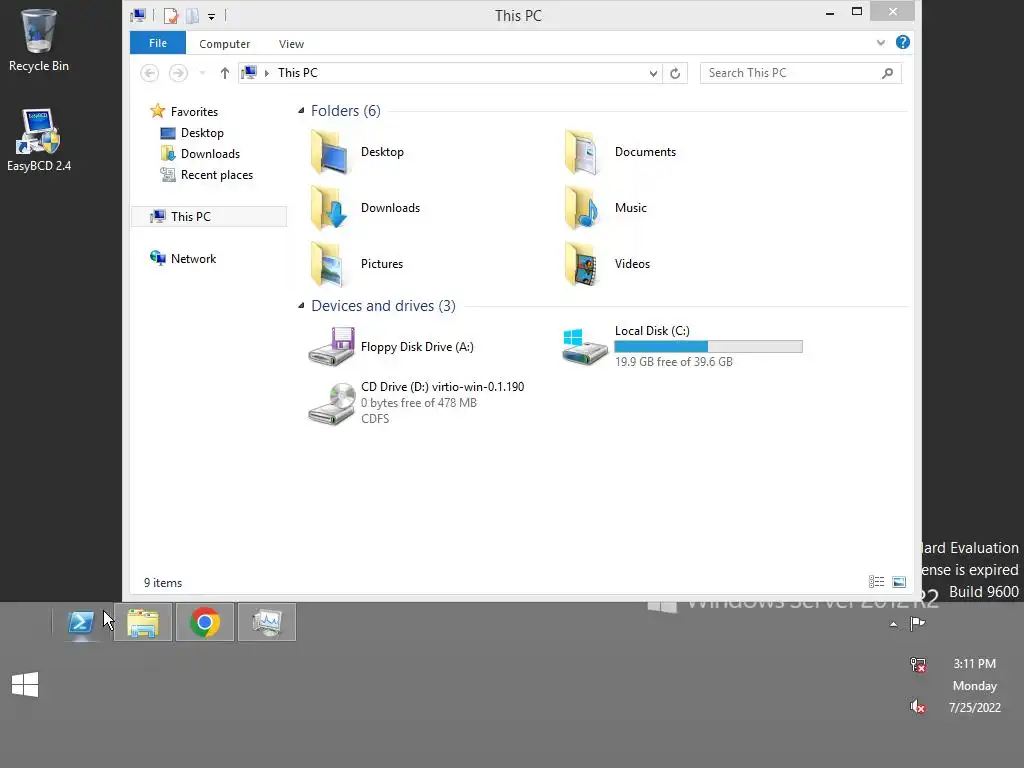Image resolution: width=1024 pixels, height=768 pixels.
Task: Select Floppy Disk Drive (A:)
Action: (x=391, y=347)
